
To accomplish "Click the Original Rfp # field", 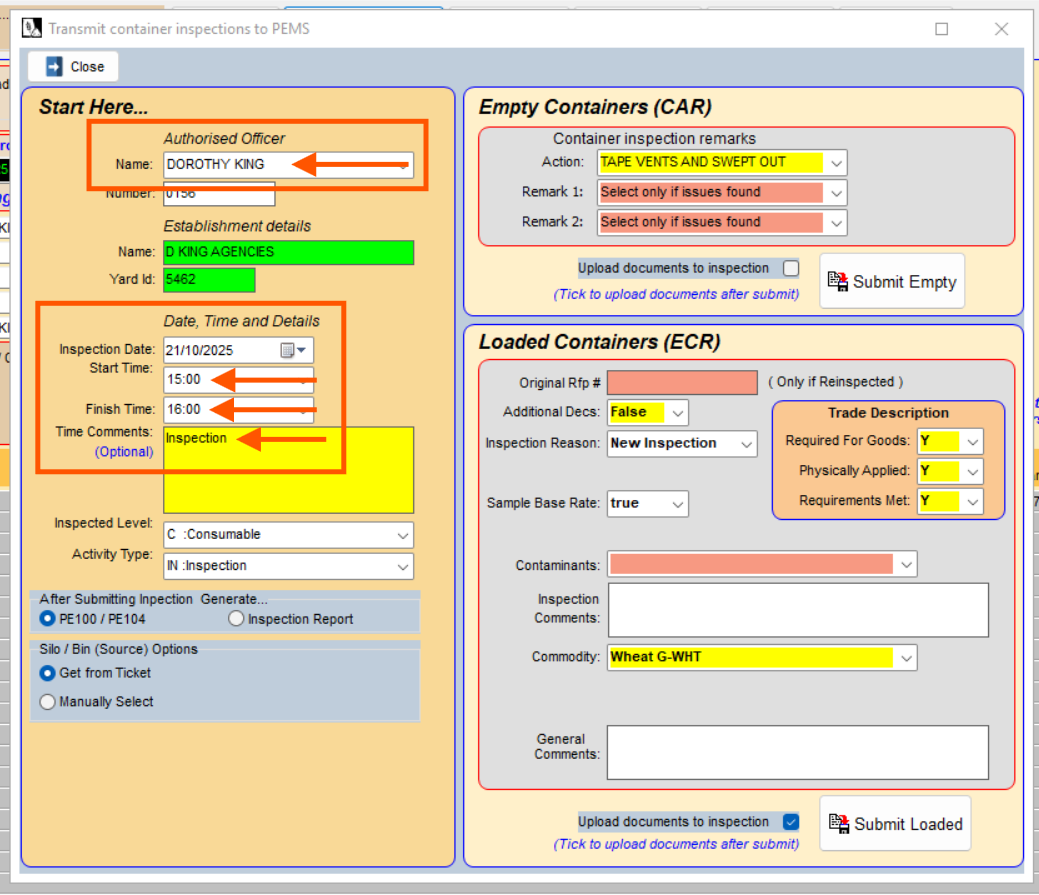I will point(682,383).
